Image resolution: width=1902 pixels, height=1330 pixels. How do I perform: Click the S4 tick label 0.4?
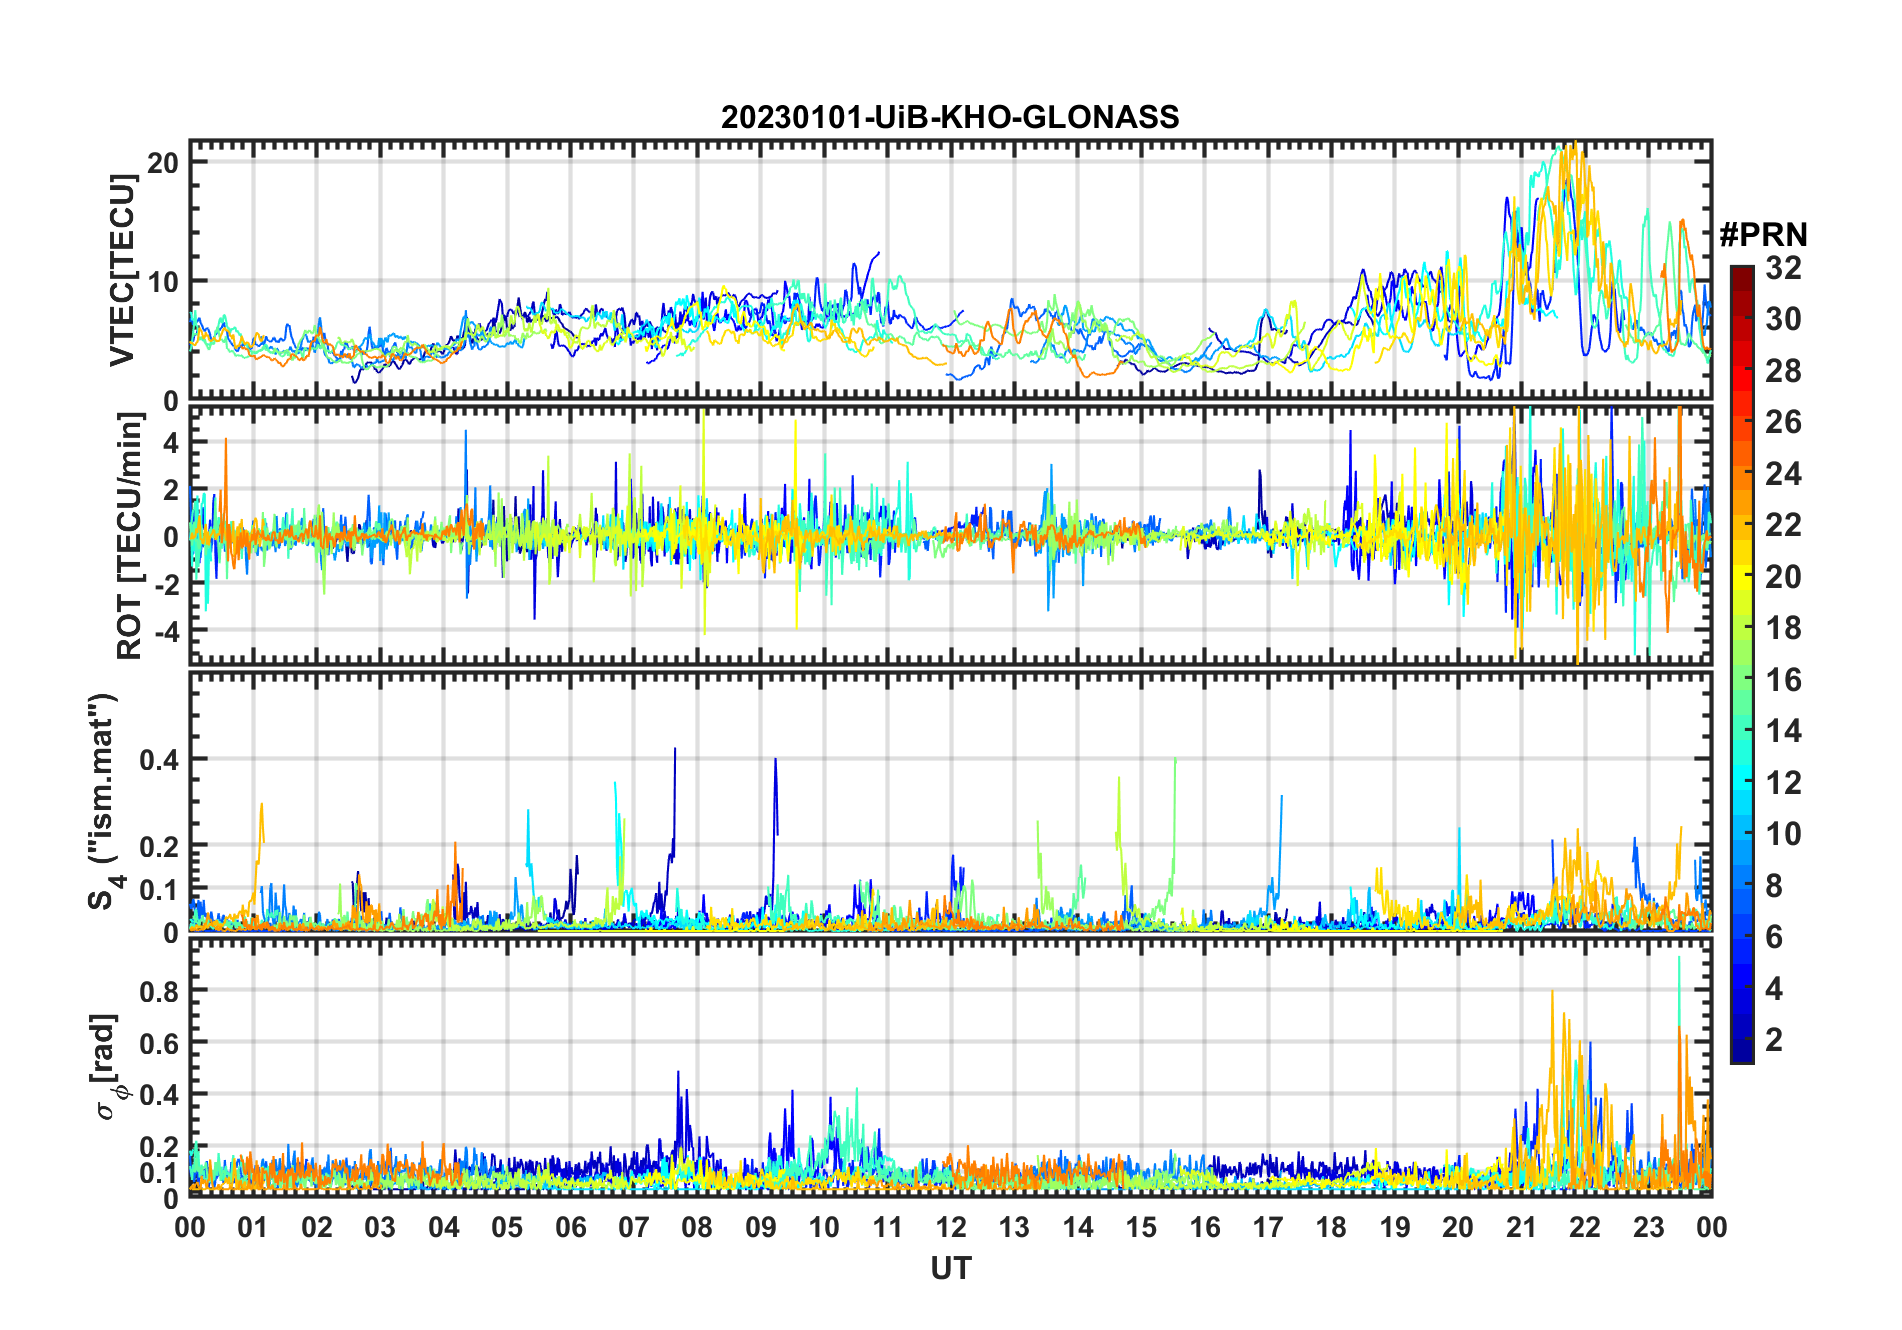click(x=160, y=760)
